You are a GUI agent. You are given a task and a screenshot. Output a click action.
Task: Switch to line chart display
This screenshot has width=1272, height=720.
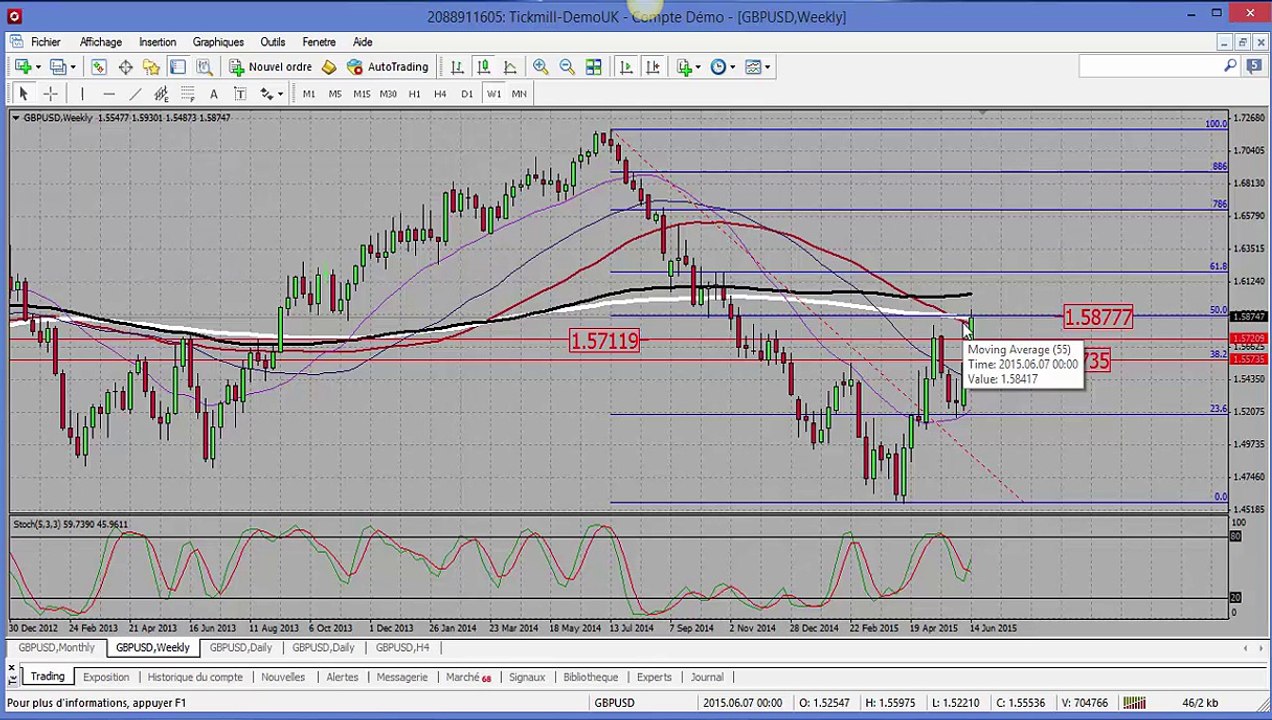(x=510, y=67)
